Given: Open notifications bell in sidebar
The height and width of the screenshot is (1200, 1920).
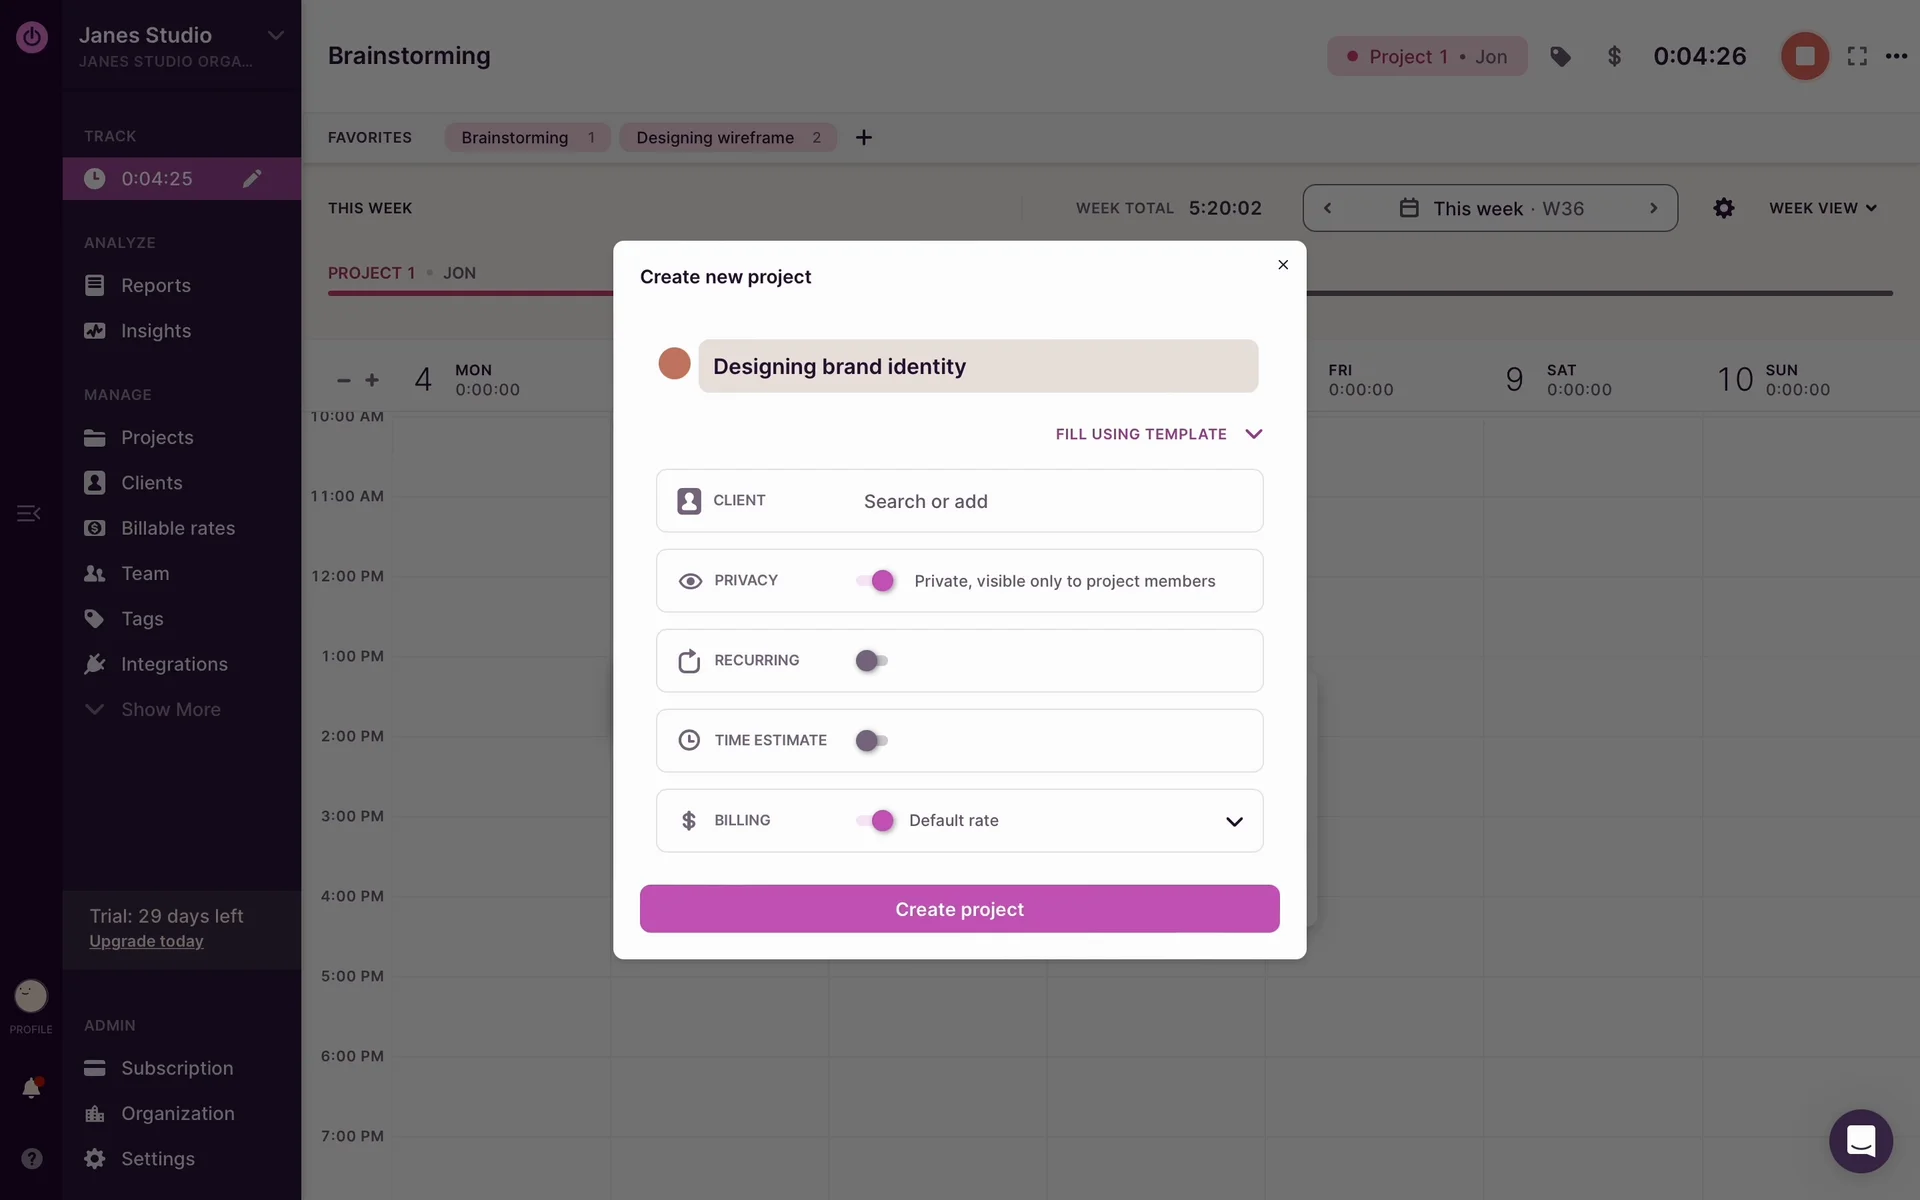Looking at the screenshot, I should point(31,1088).
